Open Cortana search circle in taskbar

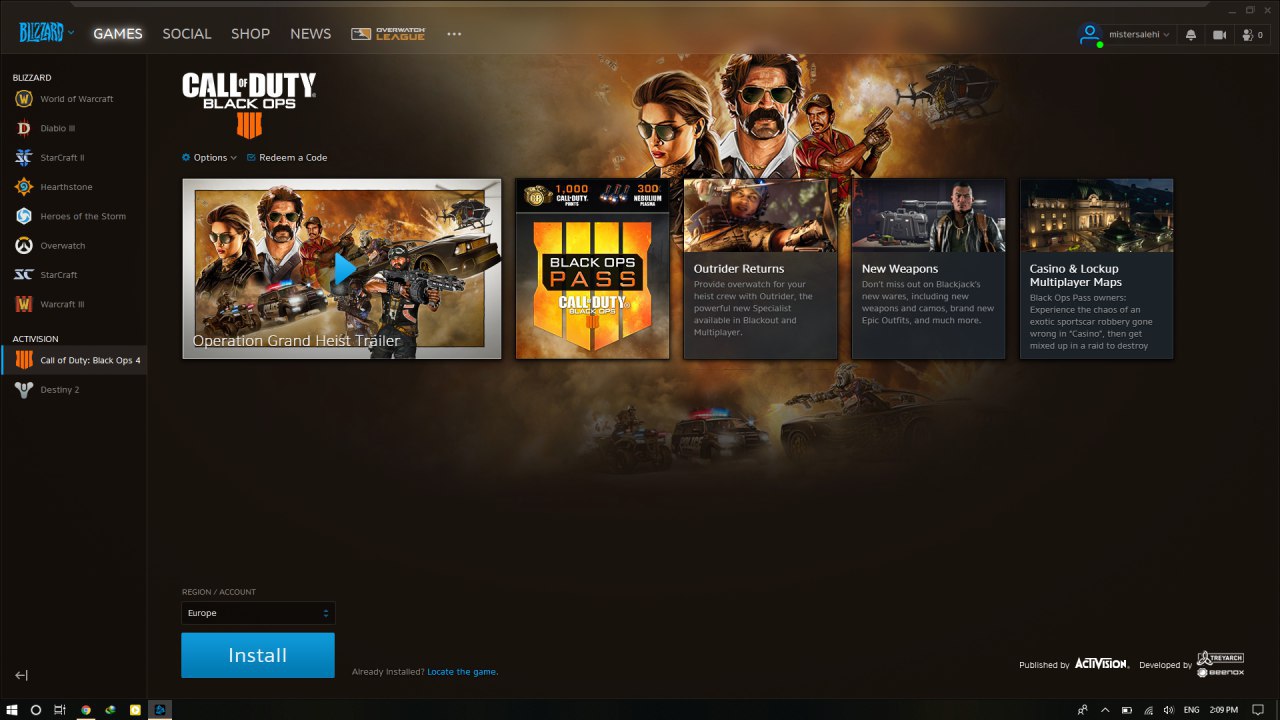point(36,710)
